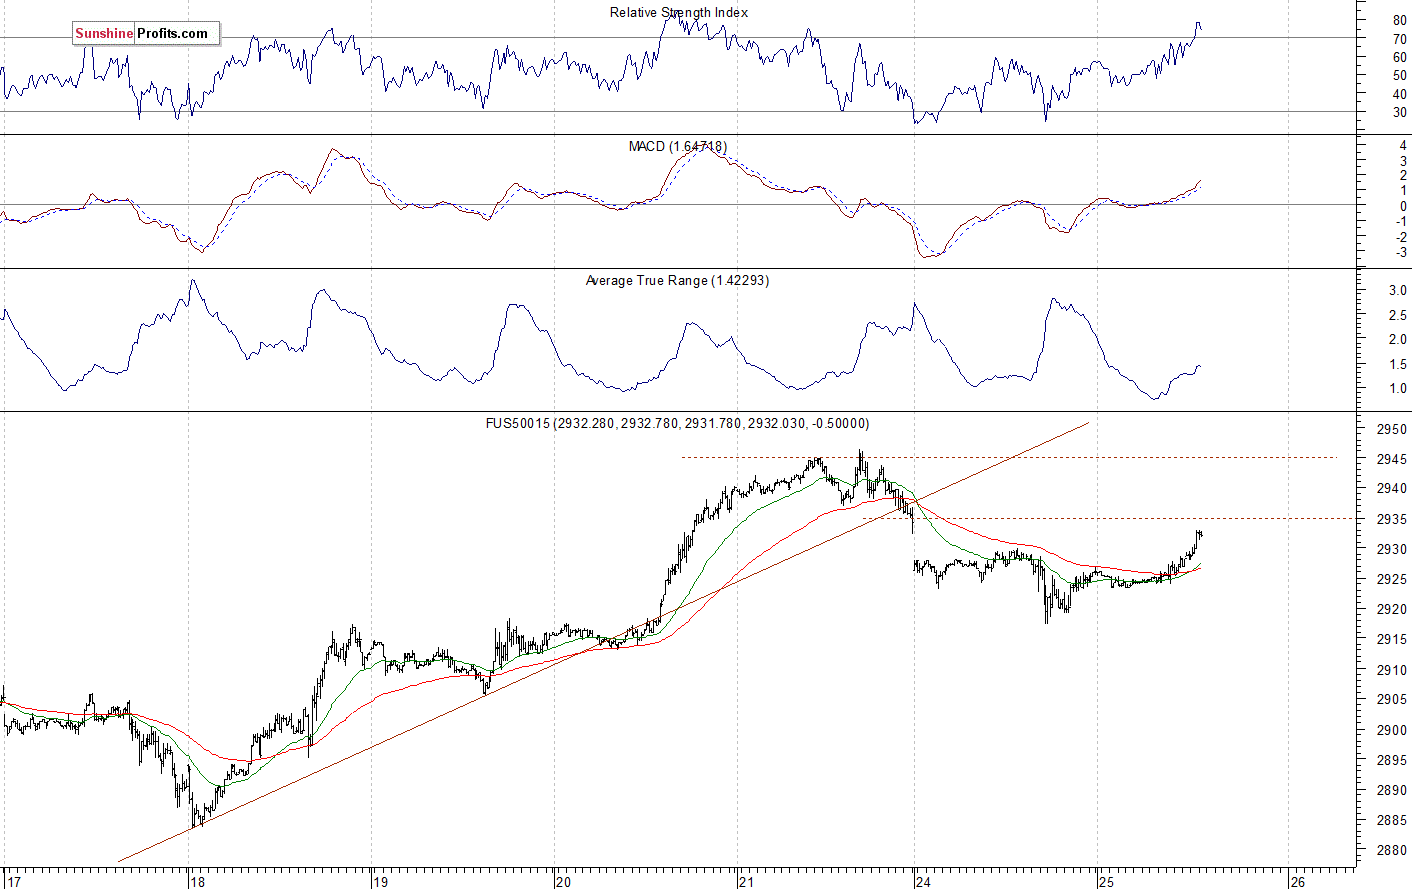Click the Average True Range (1.42293) label

(677, 280)
